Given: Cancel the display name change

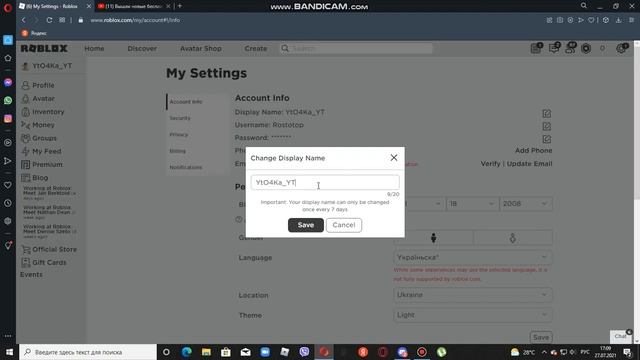Looking at the screenshot, I should (x=344, y=225).
